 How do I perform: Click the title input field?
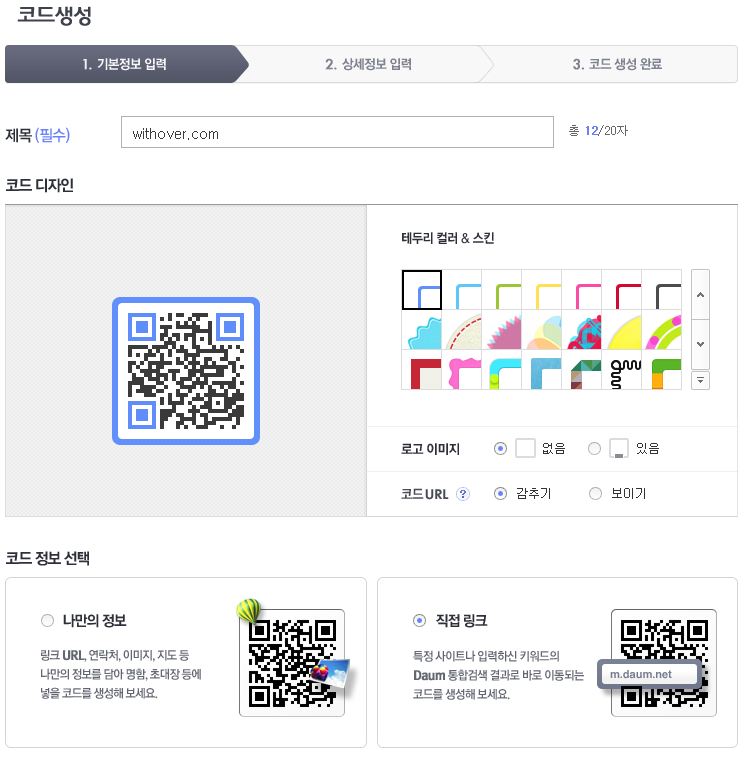337,132
